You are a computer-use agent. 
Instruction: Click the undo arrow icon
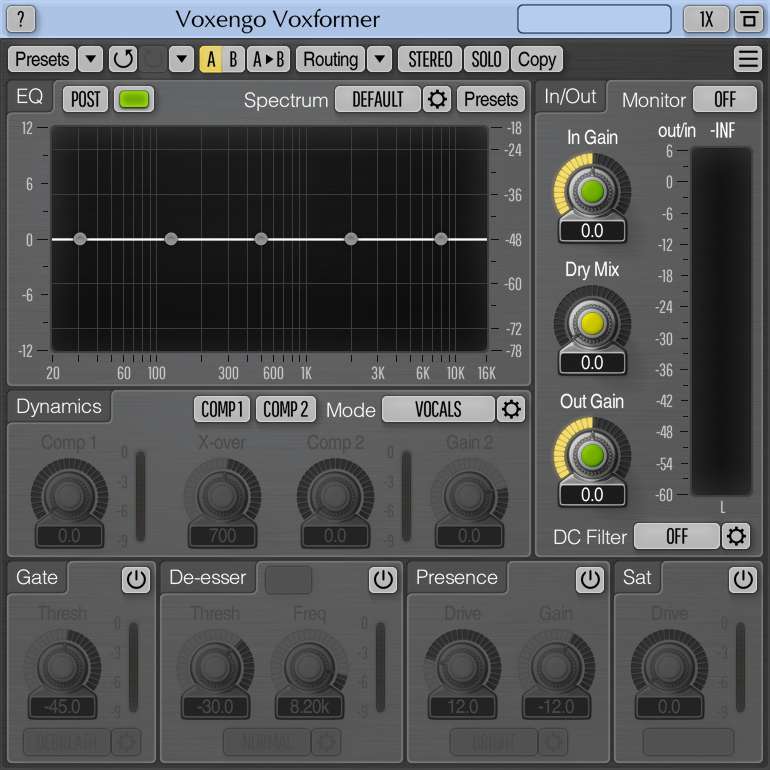[122, 59]
